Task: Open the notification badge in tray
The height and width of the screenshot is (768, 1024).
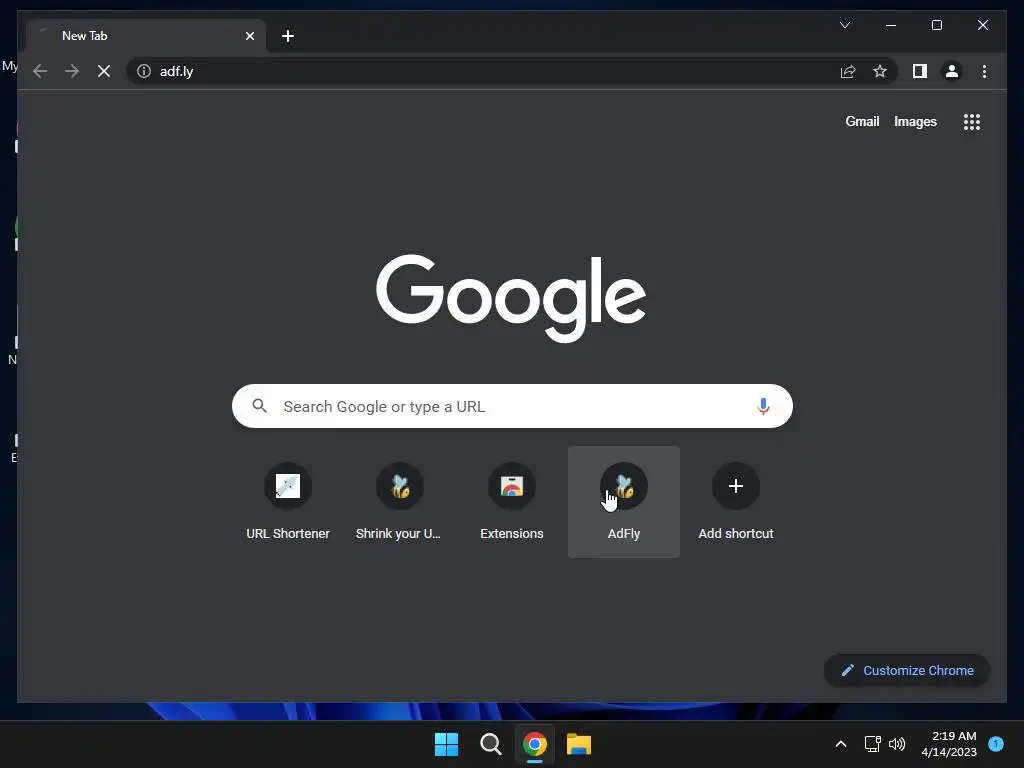Action: (x=996, y=744)
